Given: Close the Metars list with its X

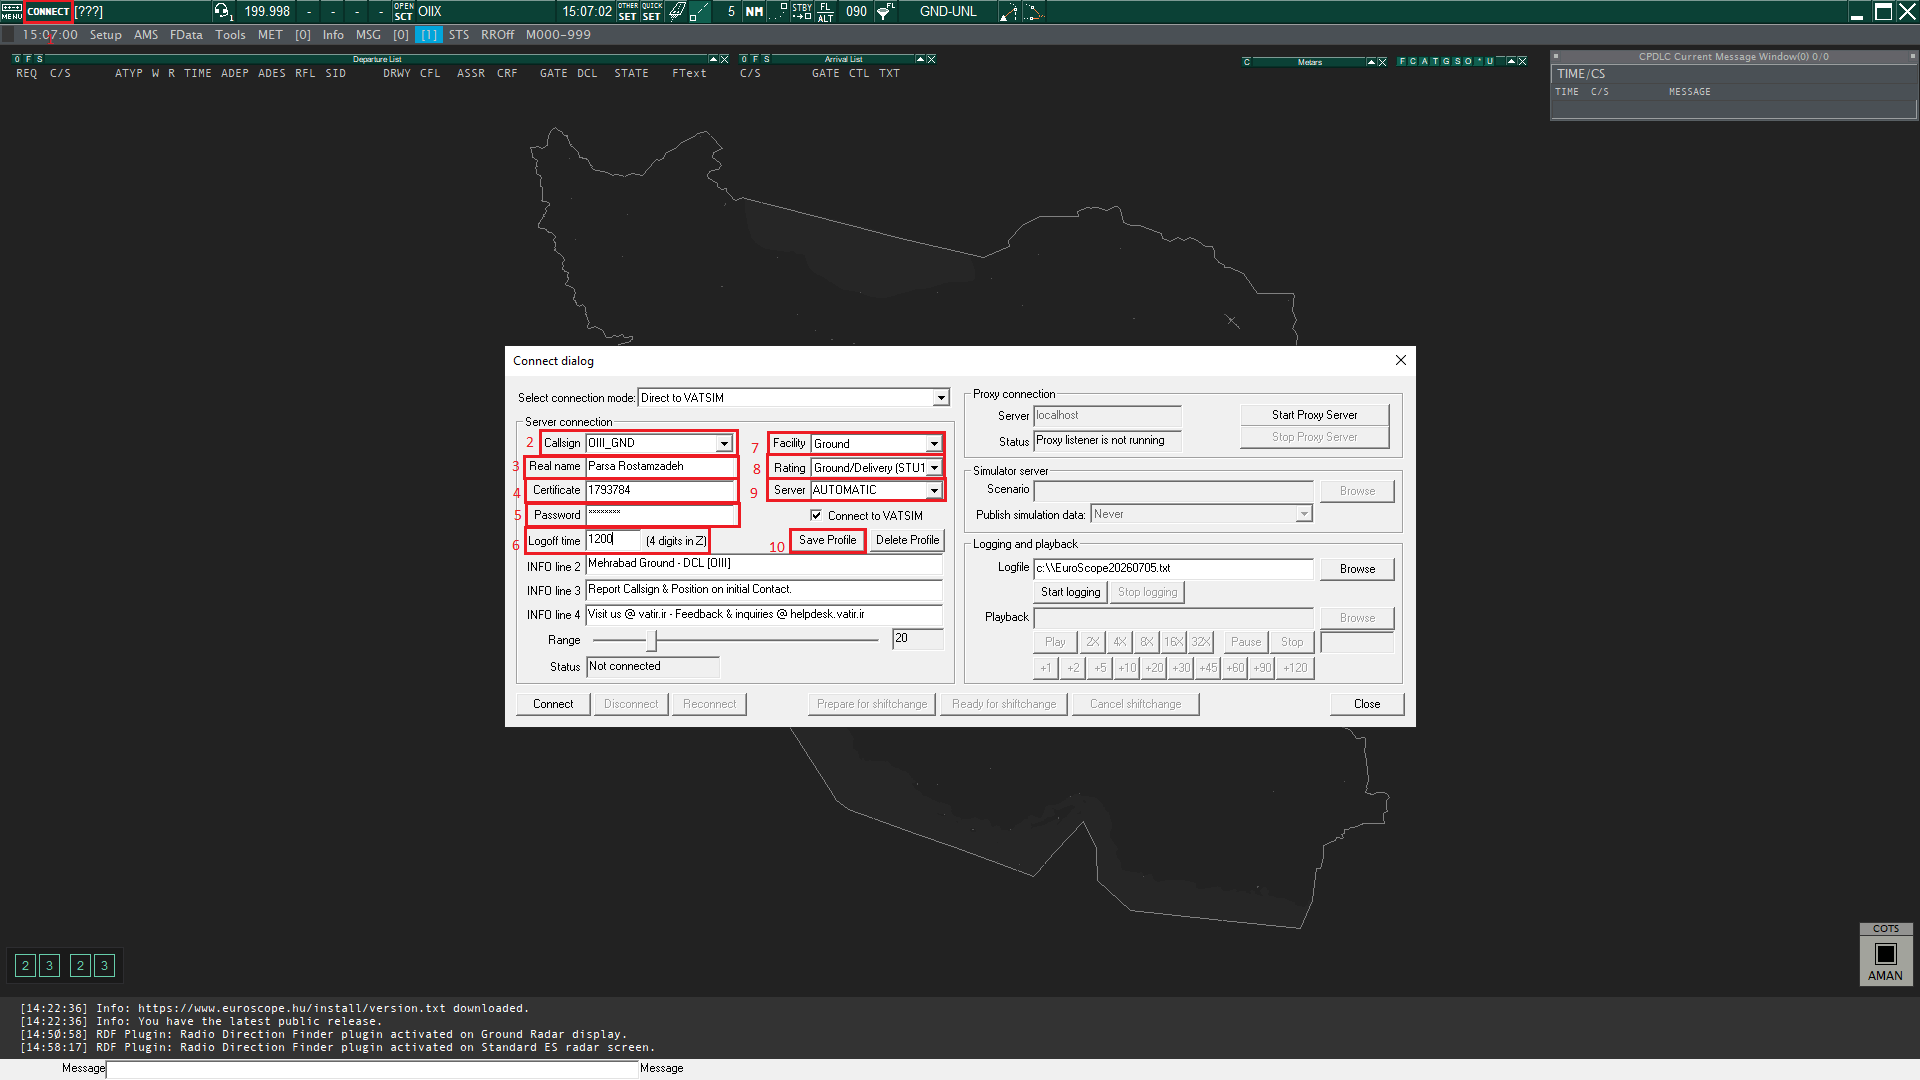Looking at the screenshot, I should 1382,61.
